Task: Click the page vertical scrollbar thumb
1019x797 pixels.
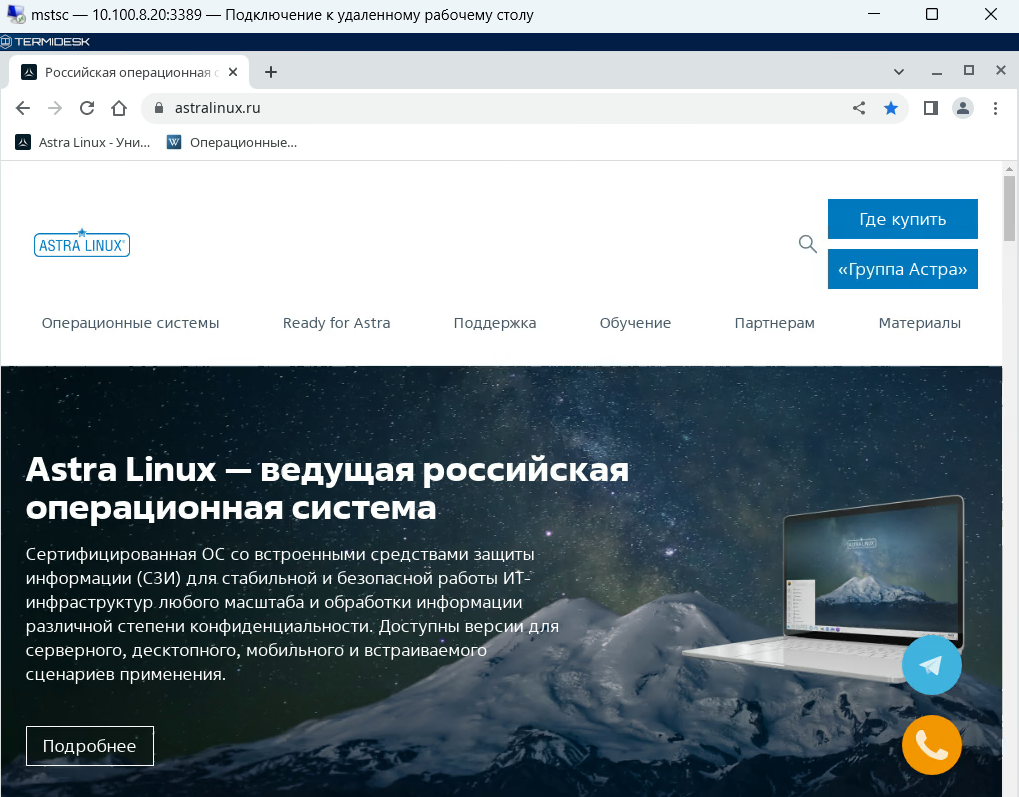Action: click(x=1009, y=208)
